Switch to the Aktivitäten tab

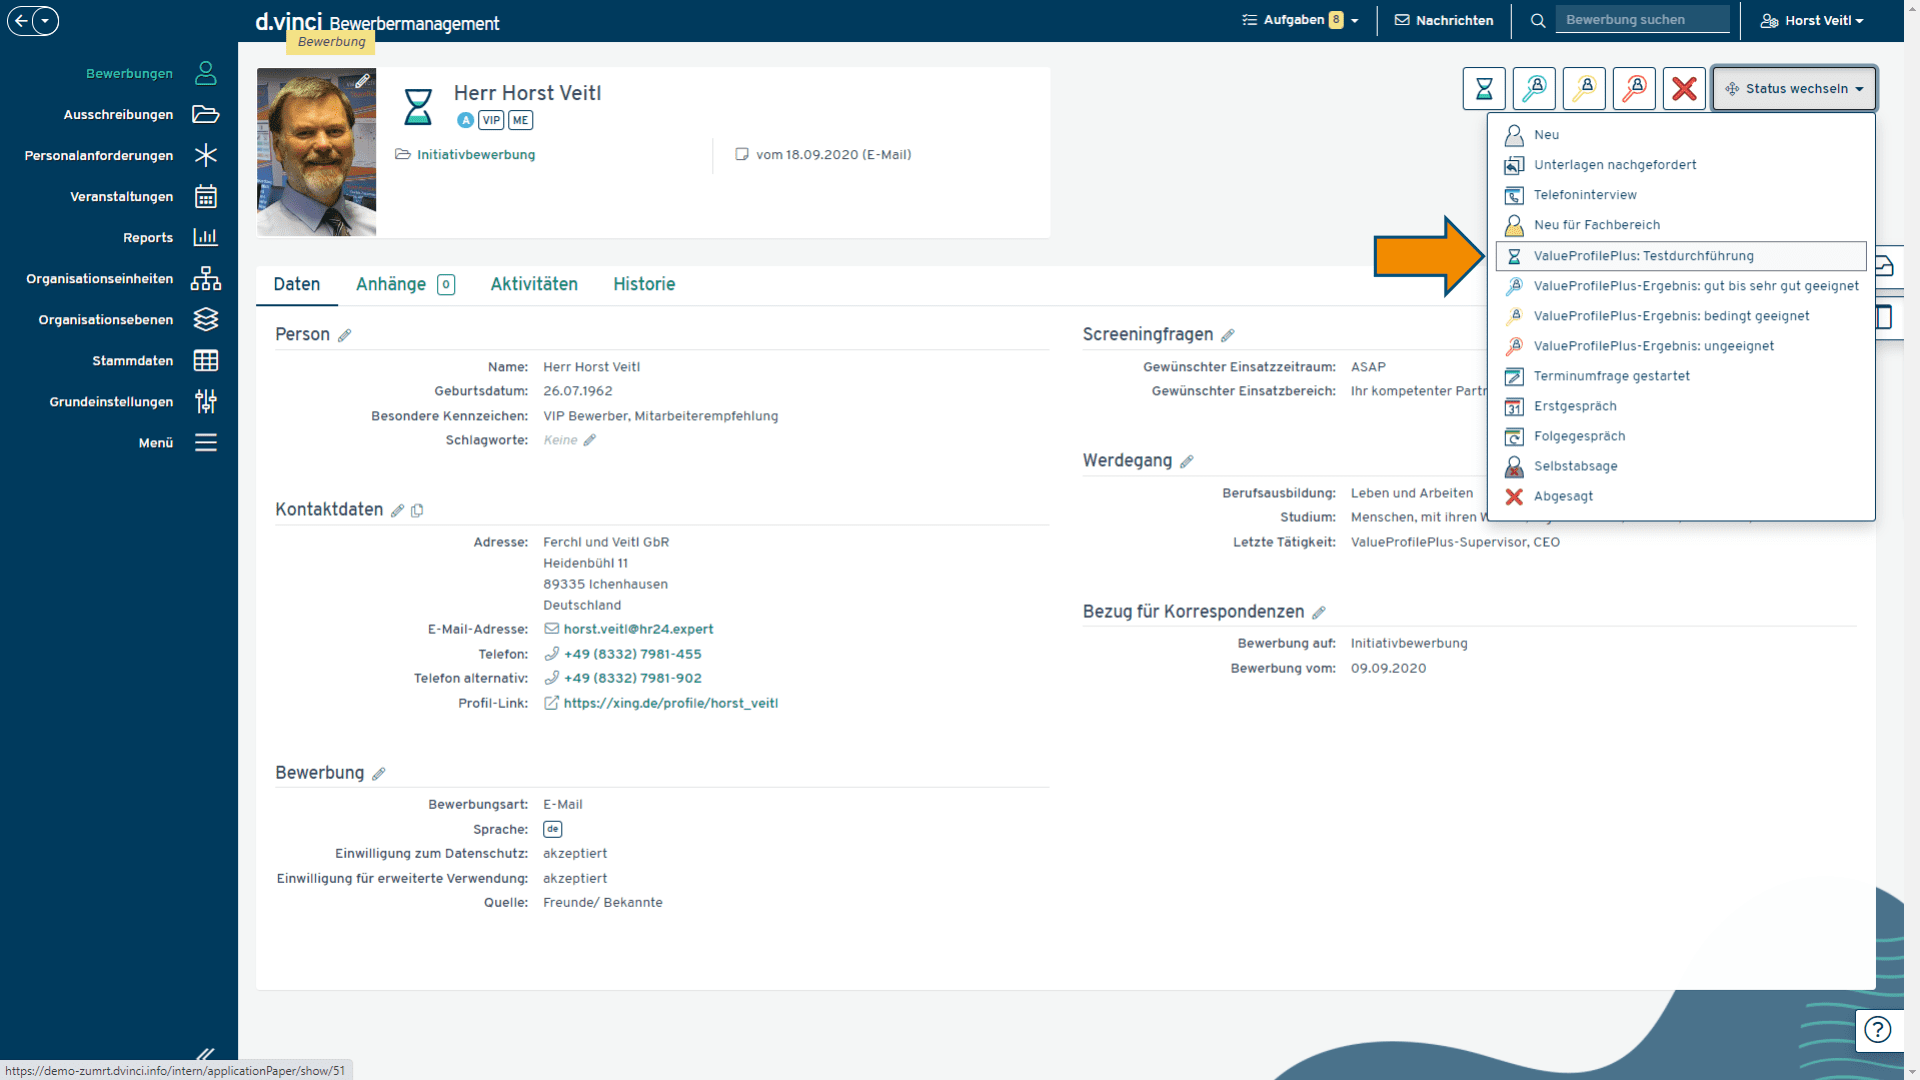click(534, 284)
